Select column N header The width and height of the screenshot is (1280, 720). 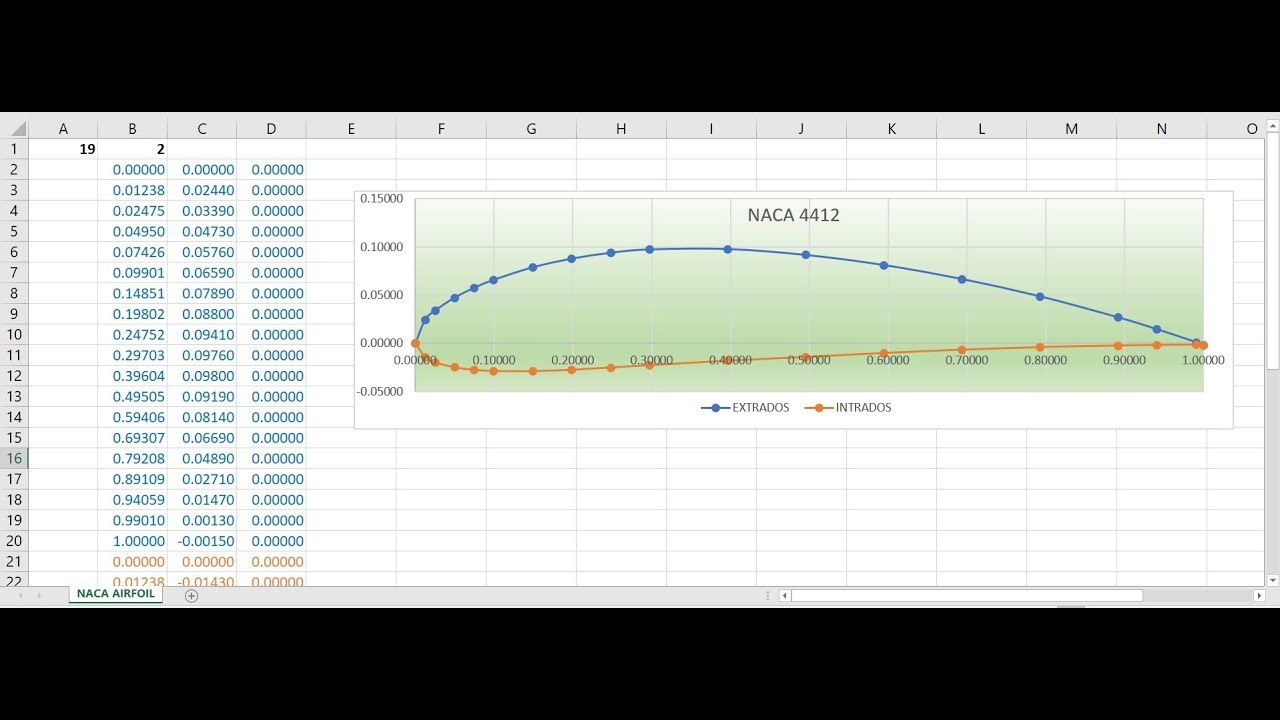click(1162, 129)
